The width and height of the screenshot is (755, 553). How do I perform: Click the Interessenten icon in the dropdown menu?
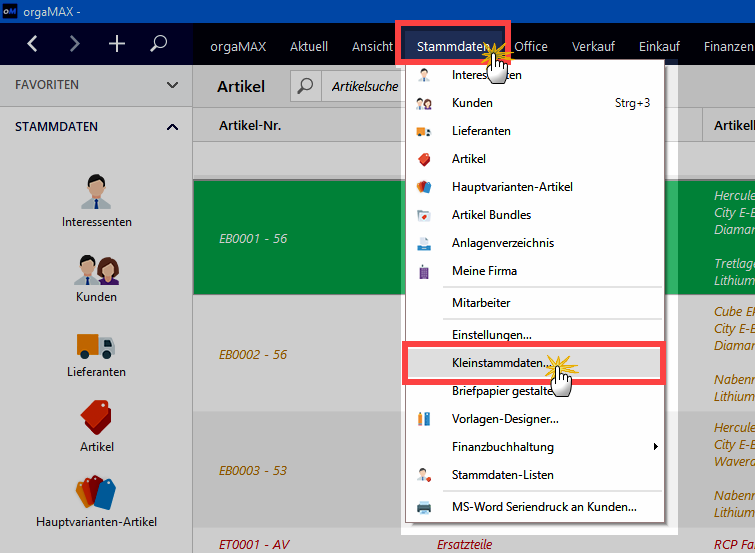point(424,75)
